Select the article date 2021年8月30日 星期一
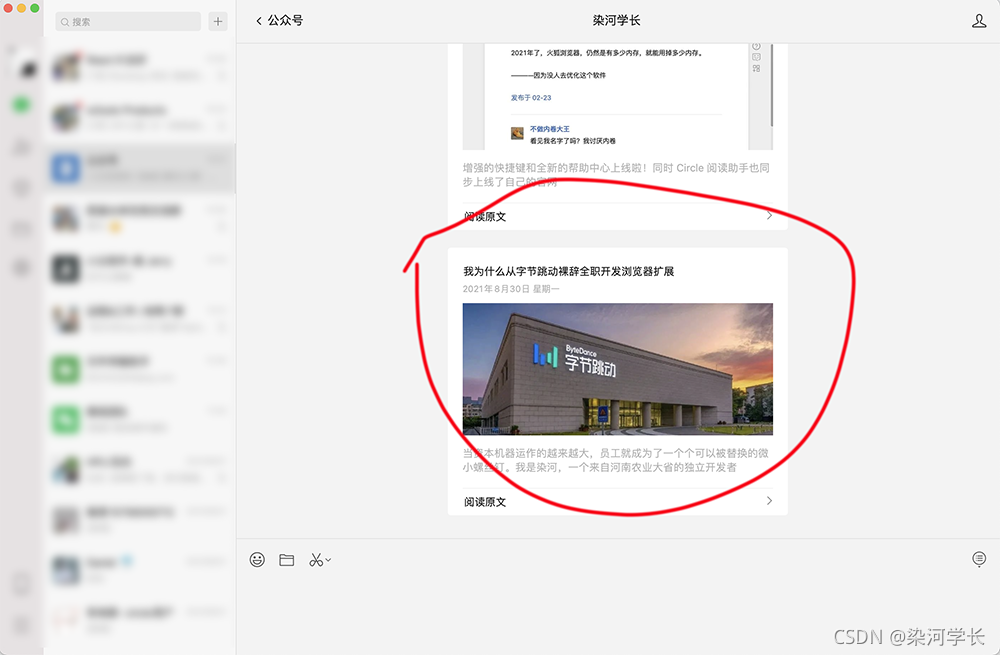Viewport: 1000px width, 655px height. coord(511,289)
